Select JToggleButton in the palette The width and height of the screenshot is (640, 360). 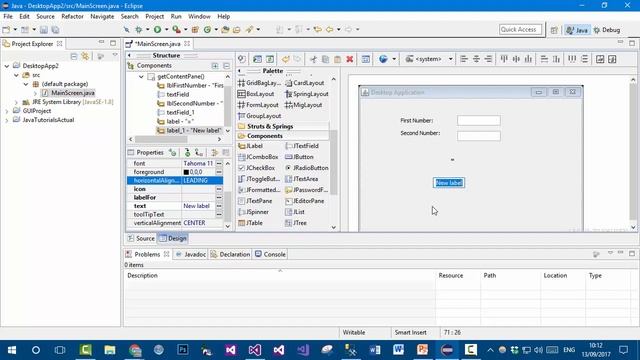(x=259, y=179)
